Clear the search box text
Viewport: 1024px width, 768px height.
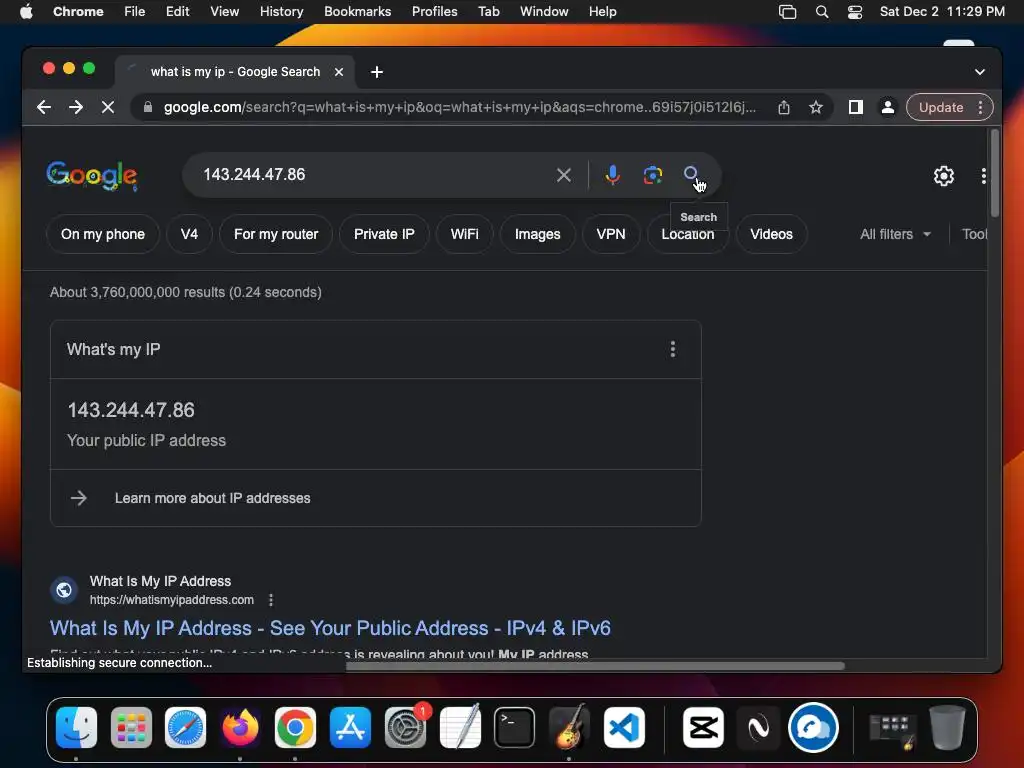pyautogui.click(x=564, y=174)
